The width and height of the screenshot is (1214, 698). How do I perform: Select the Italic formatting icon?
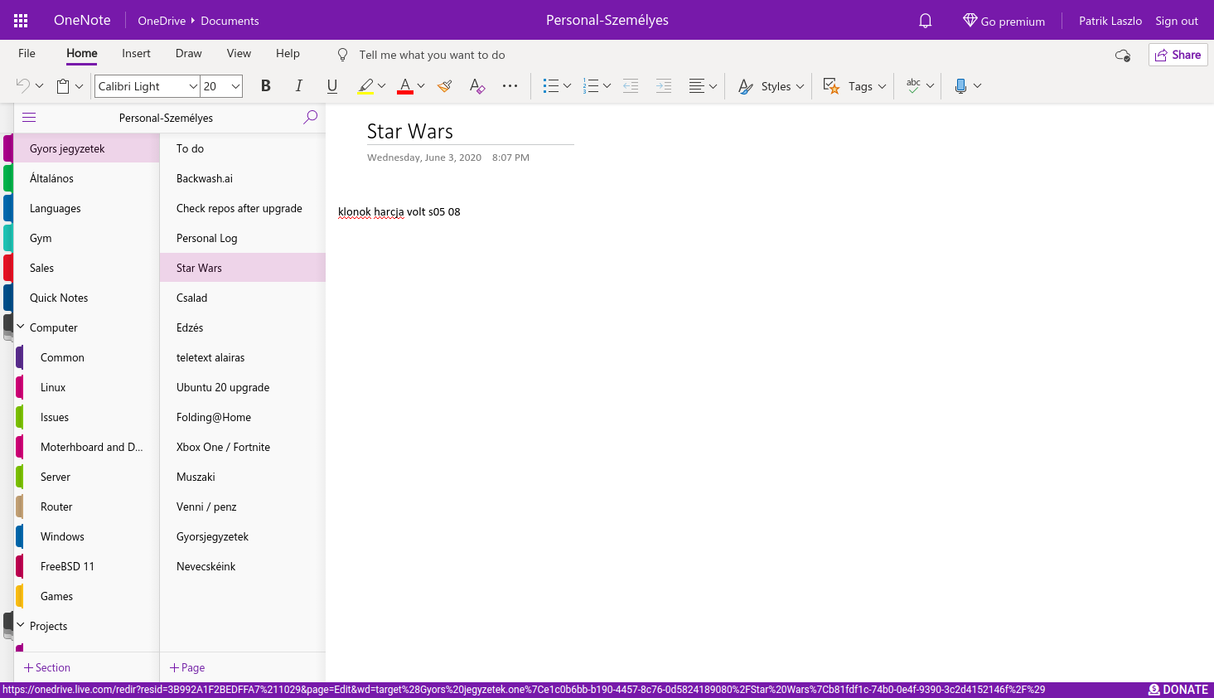click(298, 86)
